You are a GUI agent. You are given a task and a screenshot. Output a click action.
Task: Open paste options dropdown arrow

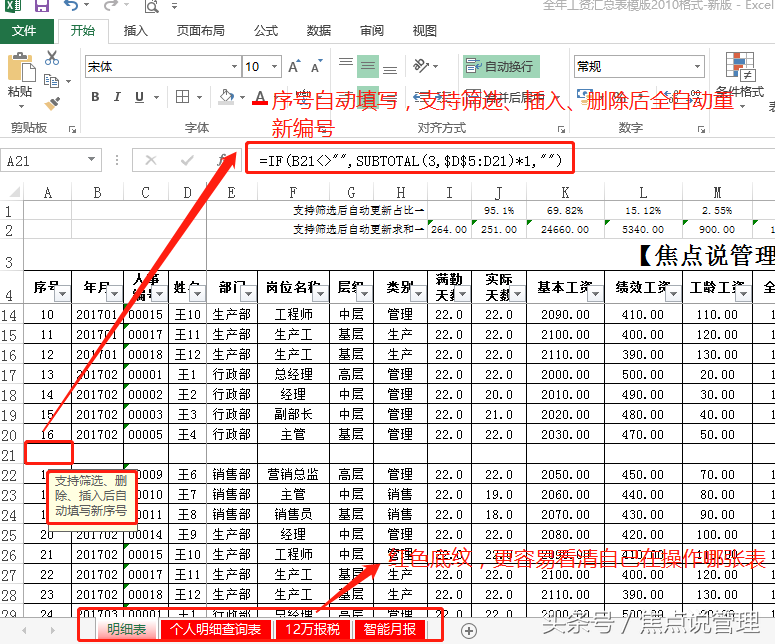21,106
